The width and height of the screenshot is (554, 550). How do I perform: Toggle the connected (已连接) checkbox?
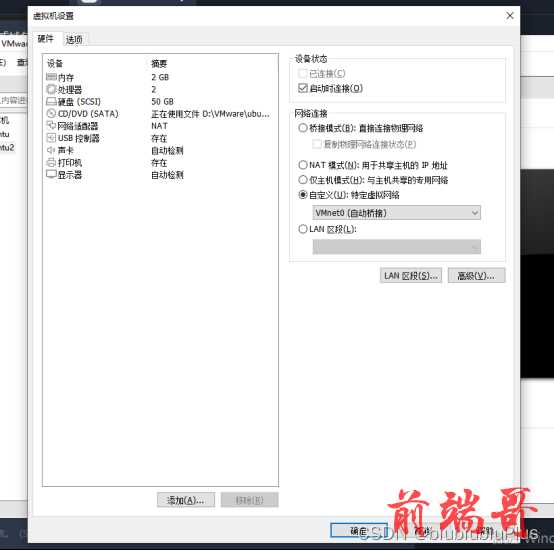(302, 73)
